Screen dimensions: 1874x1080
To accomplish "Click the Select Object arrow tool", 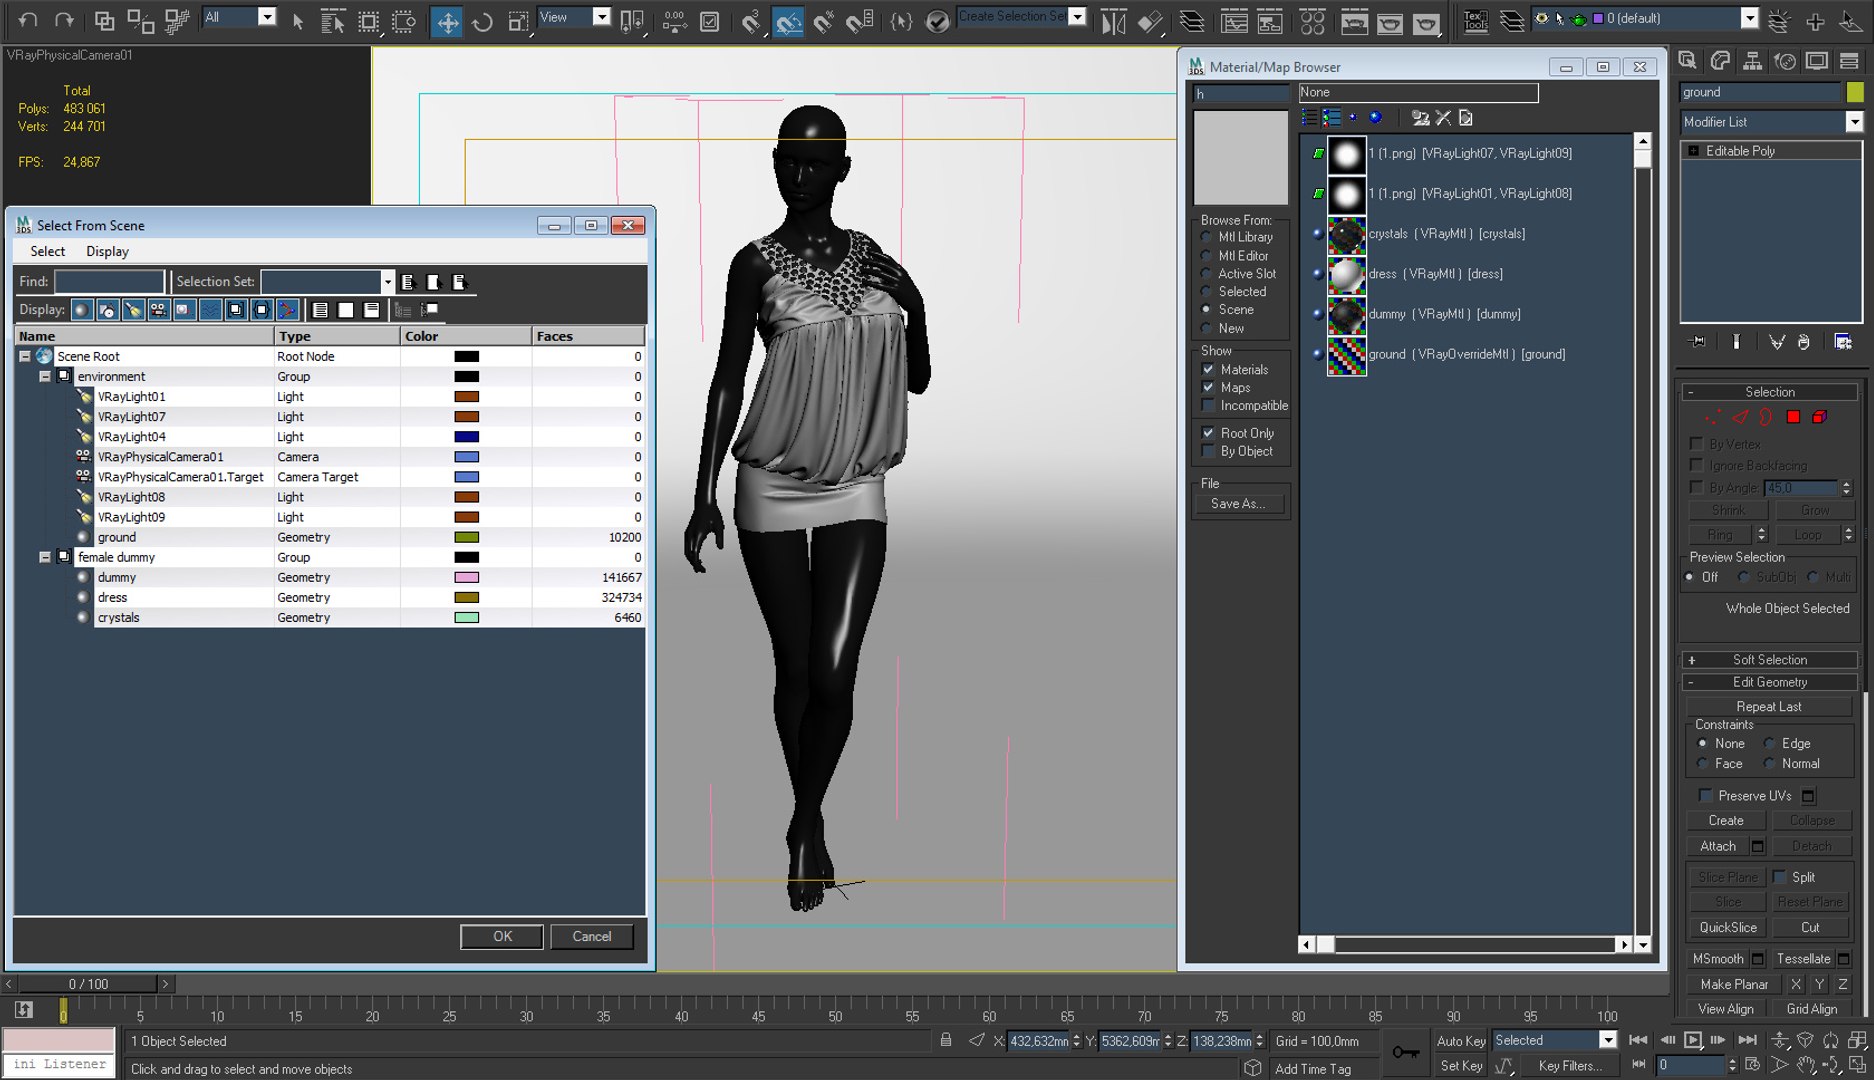I will coord(297,21).
